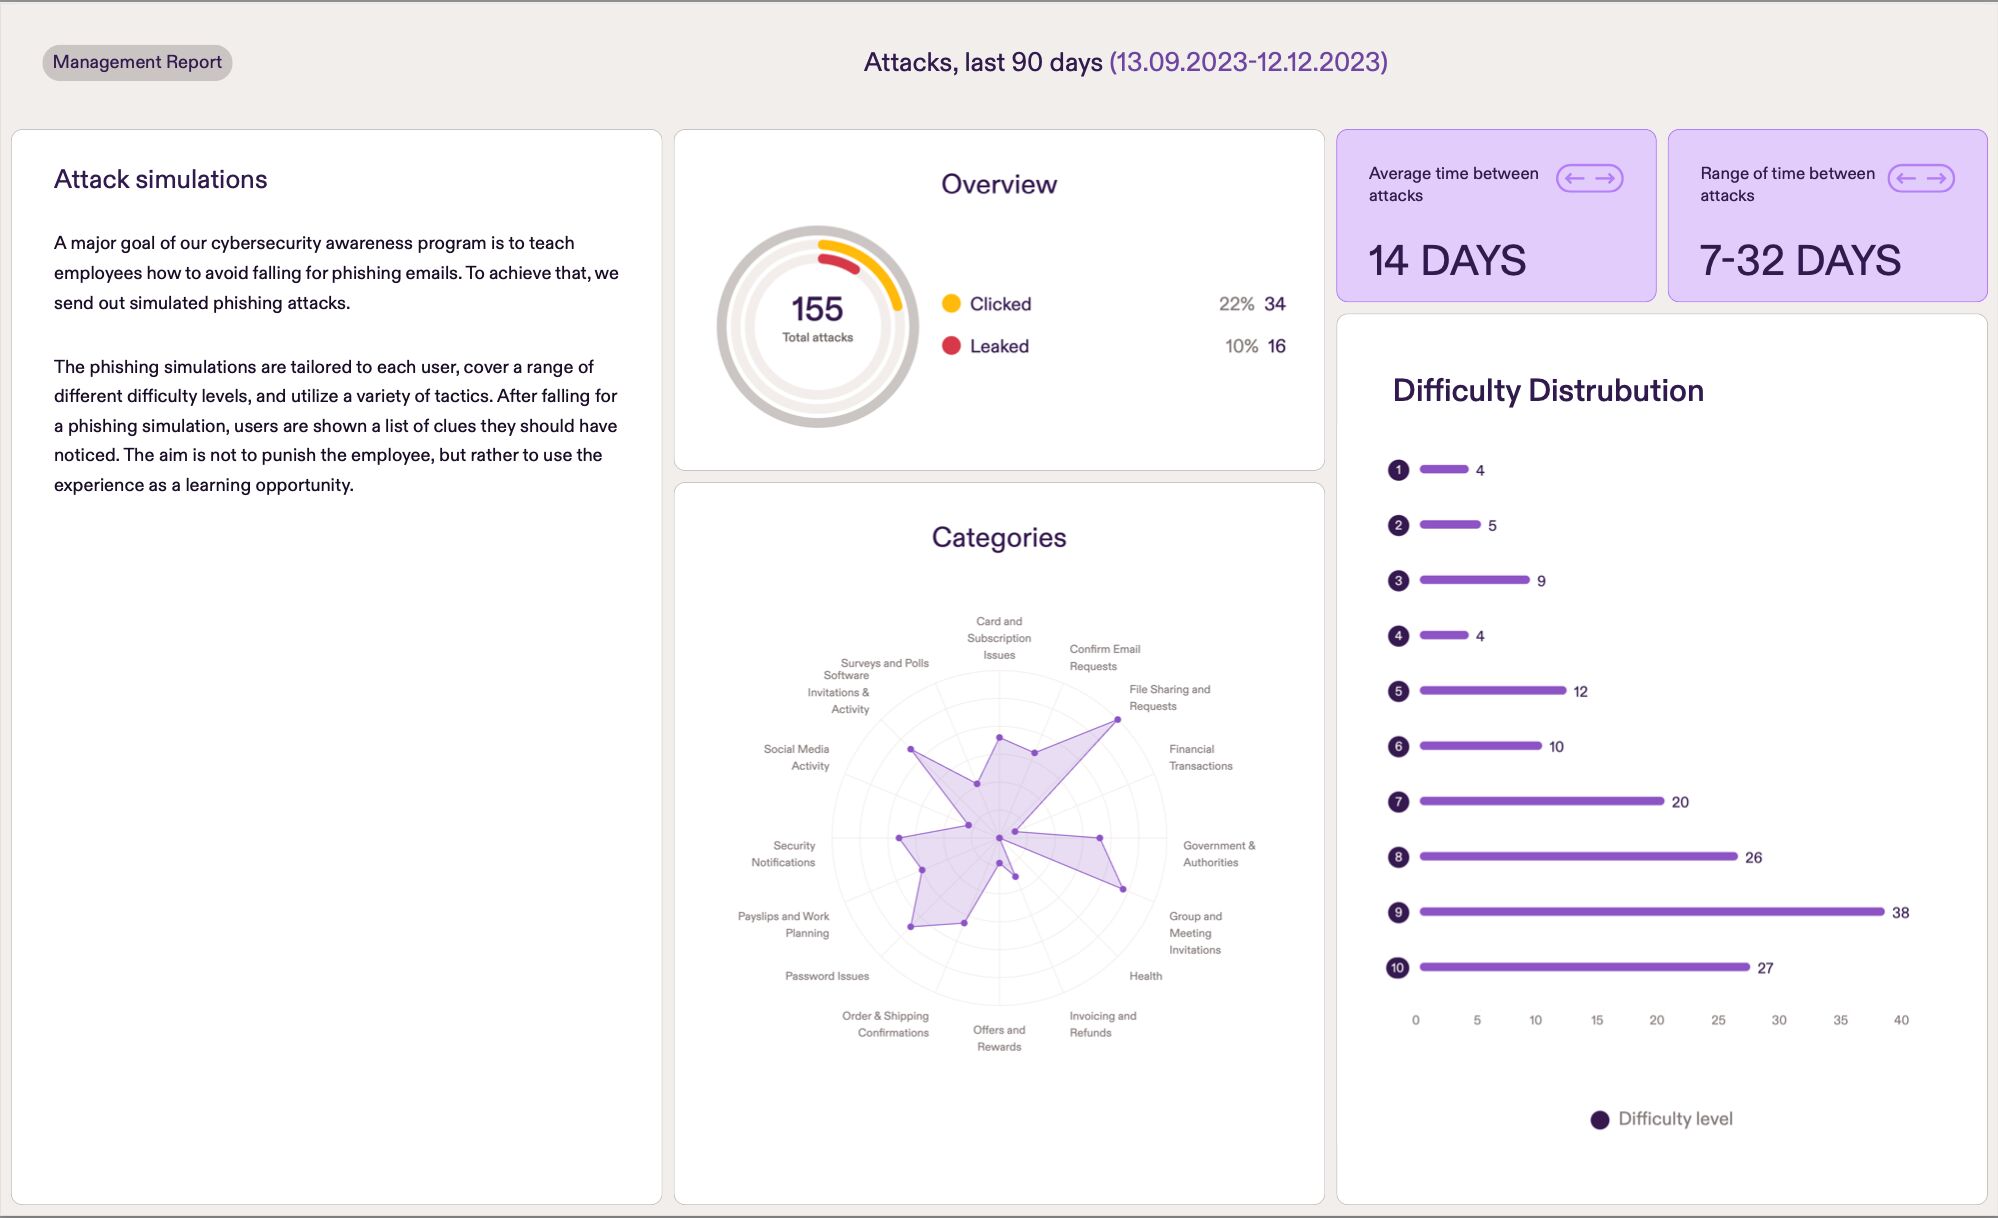Click the difficulty level 8 circle badge
This screenshot has width=1998, height=1218.
coord(1398,857)
